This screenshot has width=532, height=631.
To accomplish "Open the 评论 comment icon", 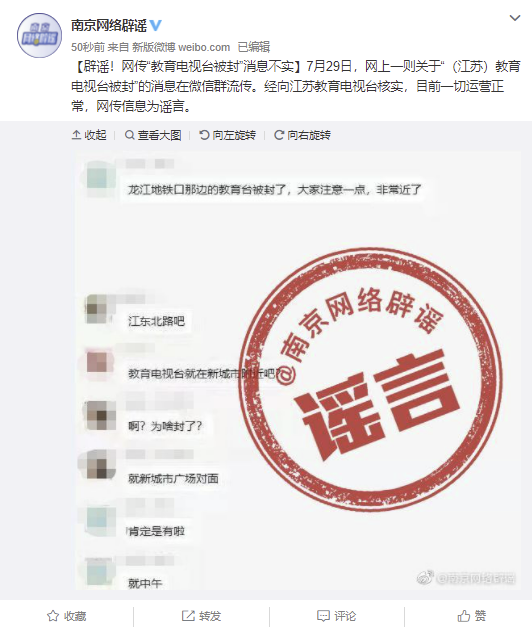I will (323, 616).
